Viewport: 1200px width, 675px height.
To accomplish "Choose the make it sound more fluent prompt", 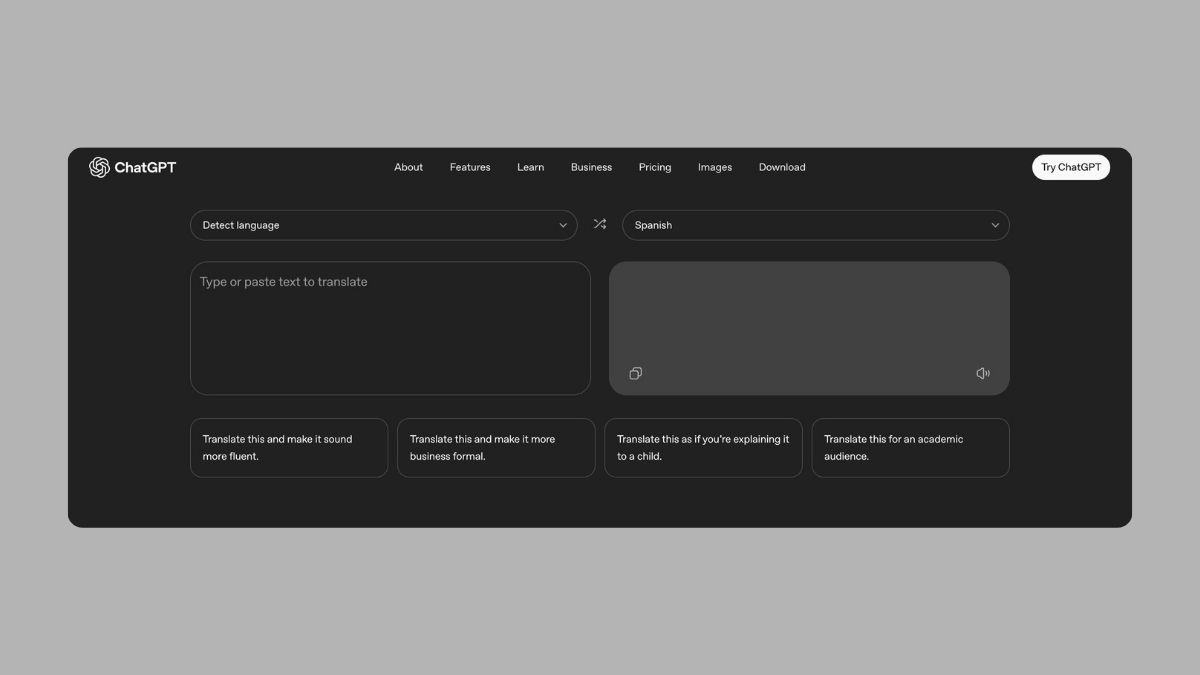I will point(289,448).
